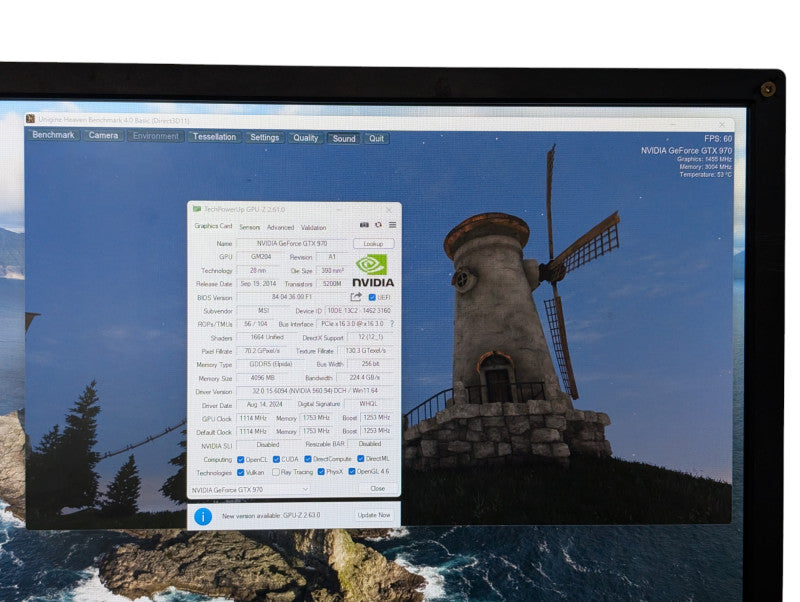Toggle the Vulkan checkbox
Image resolution: width=800 pixels, height=602 pixels.
241,472
